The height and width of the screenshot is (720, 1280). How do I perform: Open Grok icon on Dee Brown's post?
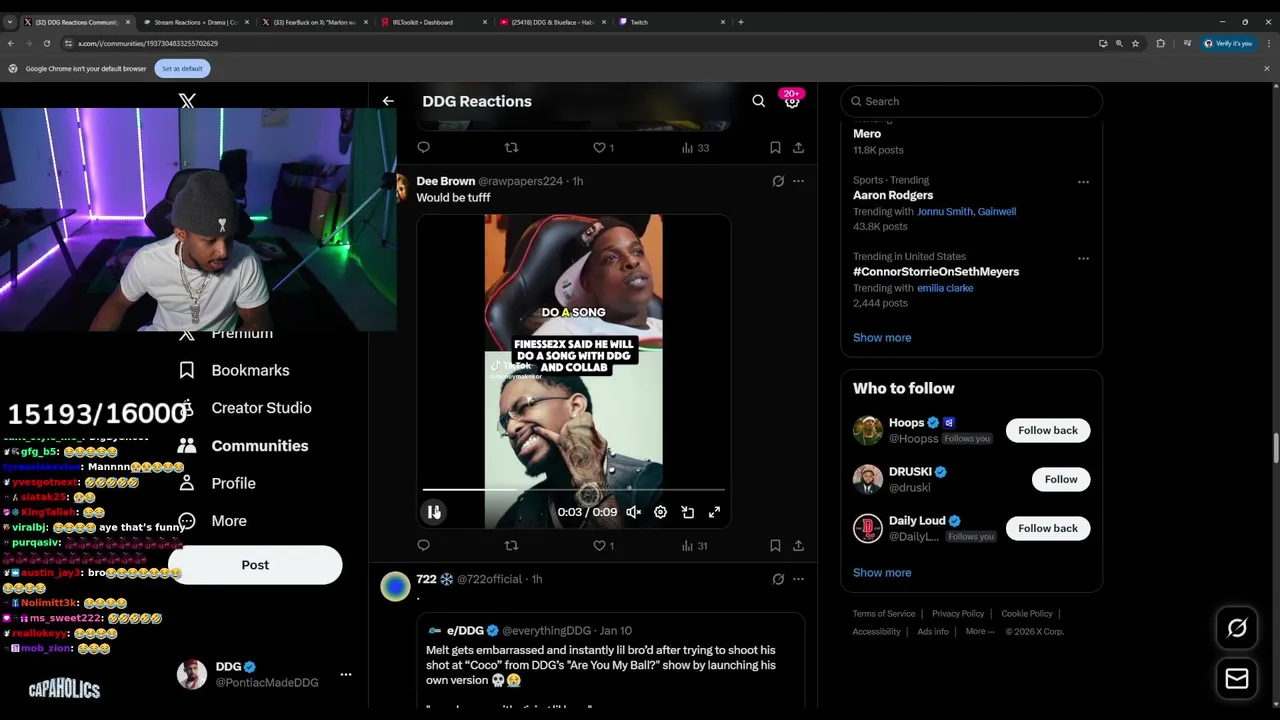pyautogui.click(x=778, y=181)
